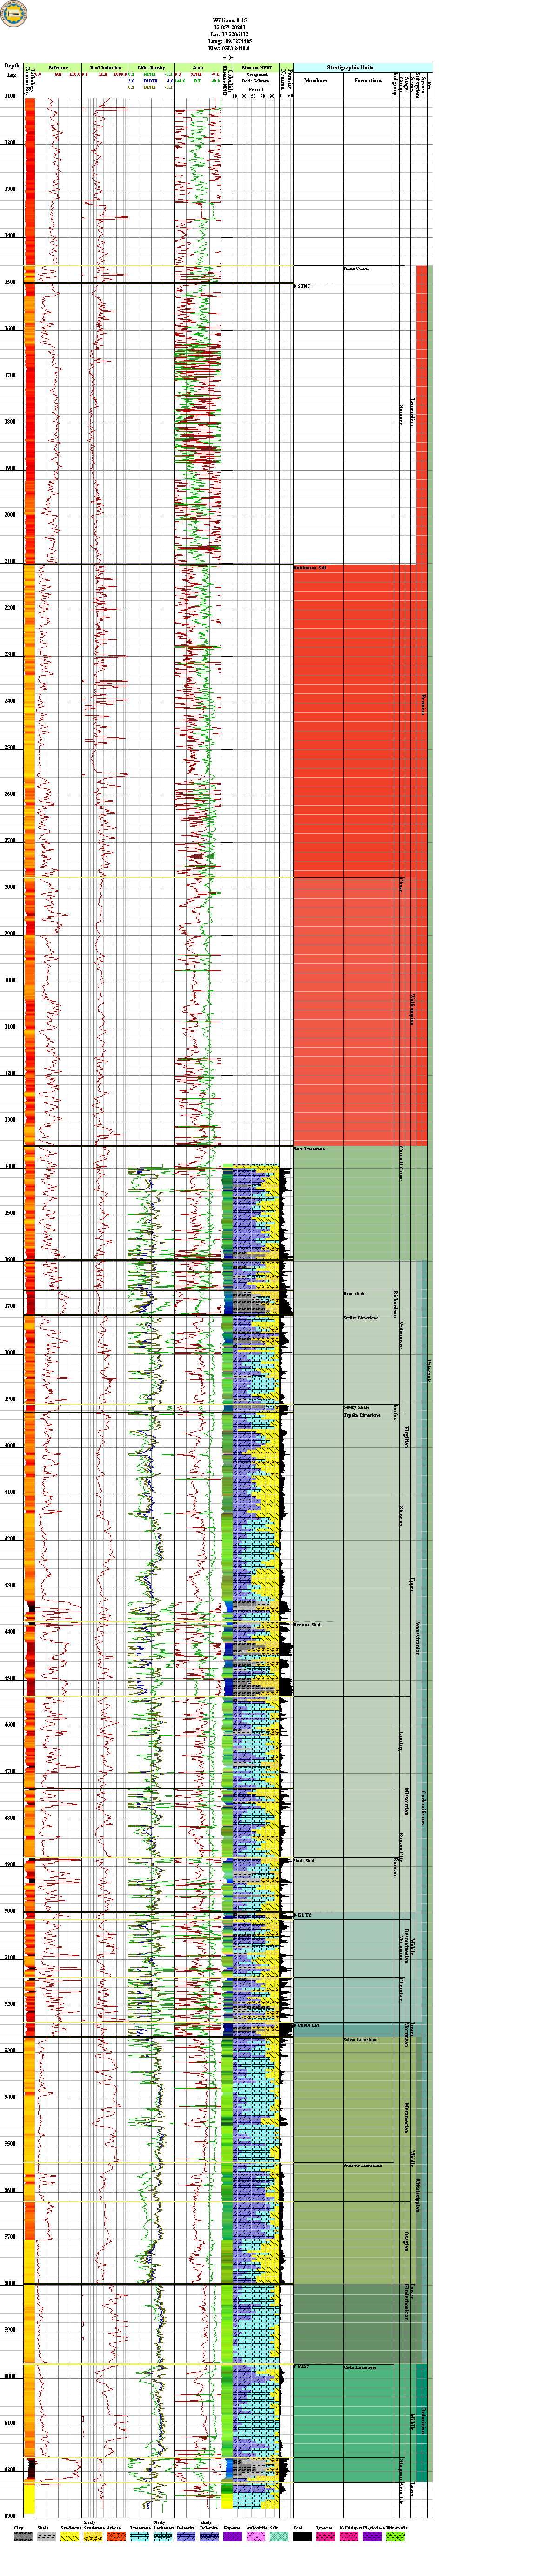
Task: Click the well symbol below the elevation line
Action: click(229, 57)
